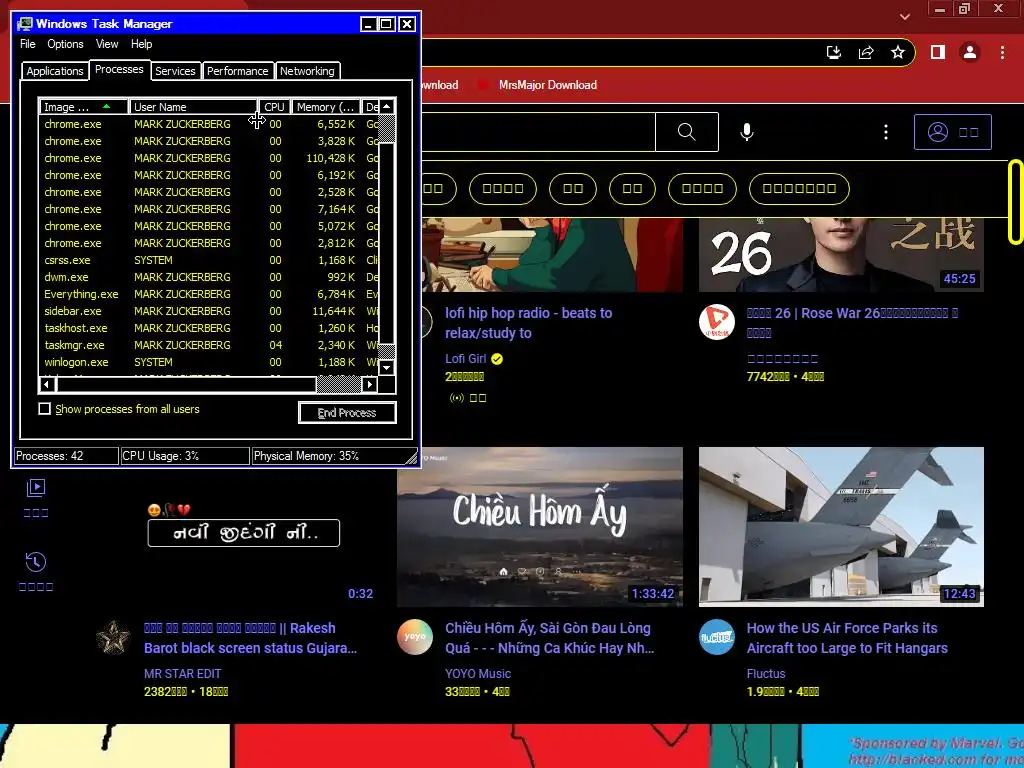Open the Lofi Girl channel link
Image resolution: width=1024 pixels, height=768 pixels.
tap(466, 359)
